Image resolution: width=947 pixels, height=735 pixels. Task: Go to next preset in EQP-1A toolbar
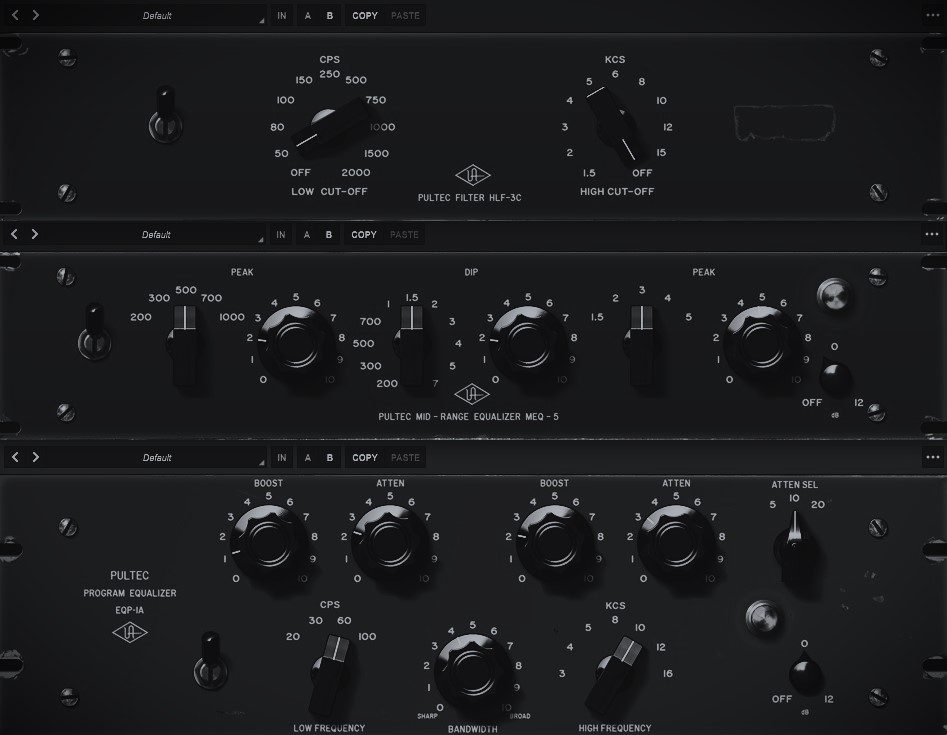pyautogui.click(x=36, y=457)
